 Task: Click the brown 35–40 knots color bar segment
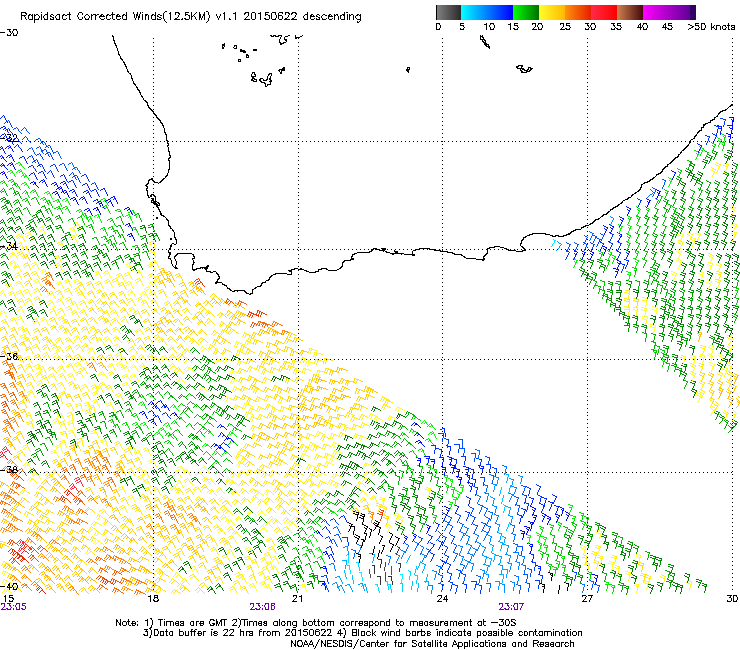tap(630, 12)
